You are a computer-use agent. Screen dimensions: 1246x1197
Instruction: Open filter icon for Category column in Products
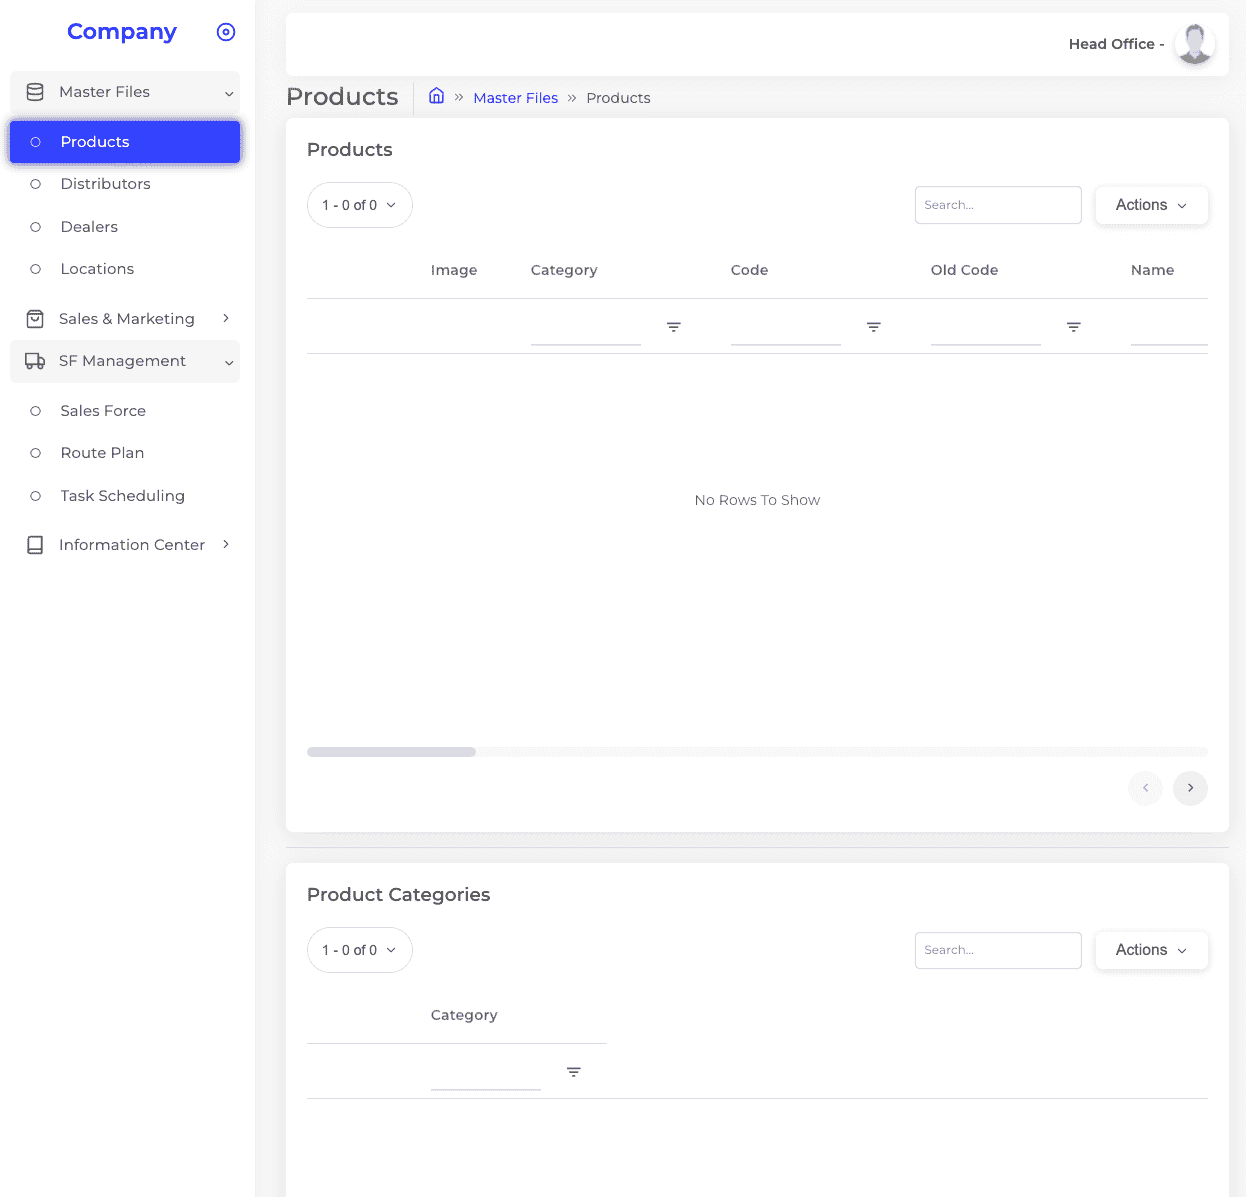673,327
